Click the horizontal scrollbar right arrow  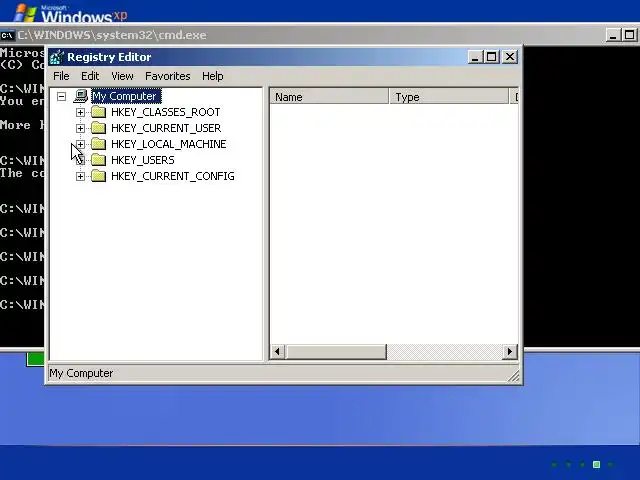pyautogui.click(x=509, y=352)
